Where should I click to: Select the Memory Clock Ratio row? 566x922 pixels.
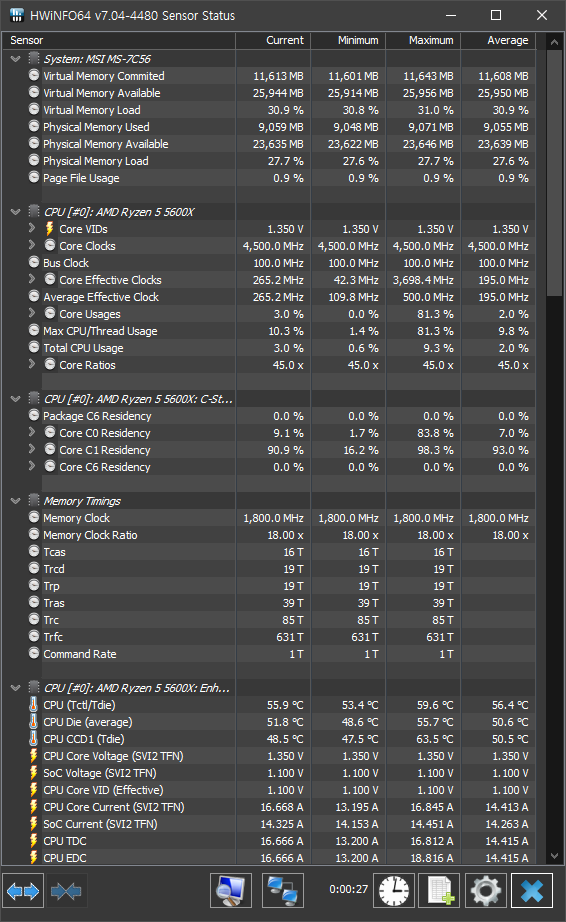click(269, 535)
